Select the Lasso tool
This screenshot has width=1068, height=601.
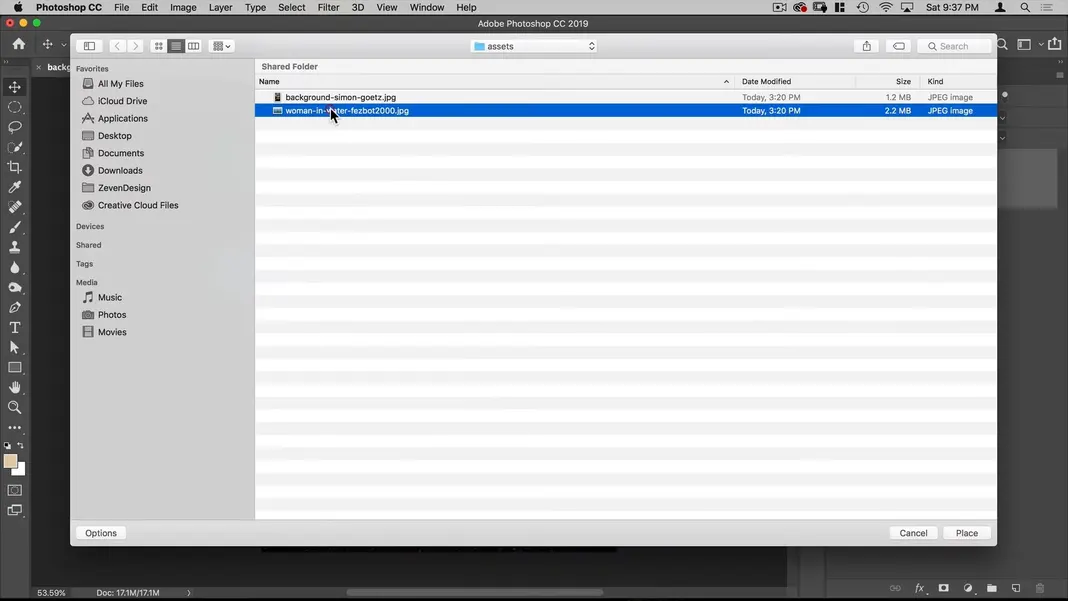14,127
